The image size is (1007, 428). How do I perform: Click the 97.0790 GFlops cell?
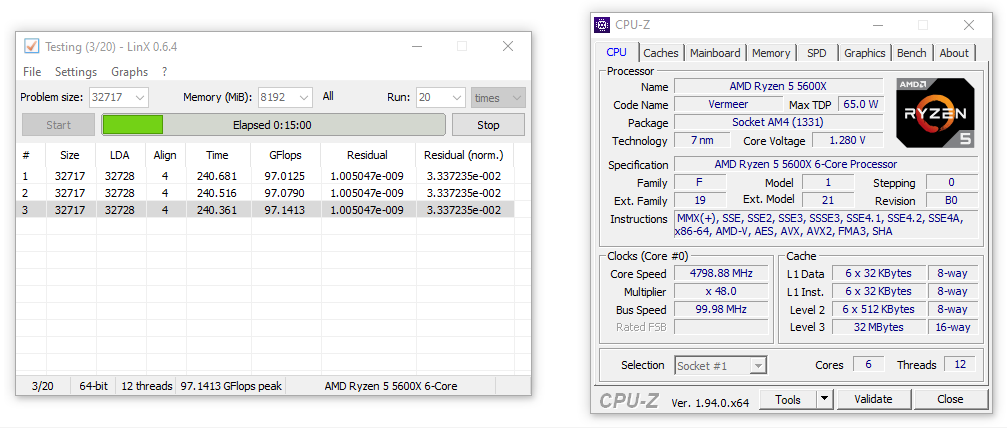(x=285, y=193)
